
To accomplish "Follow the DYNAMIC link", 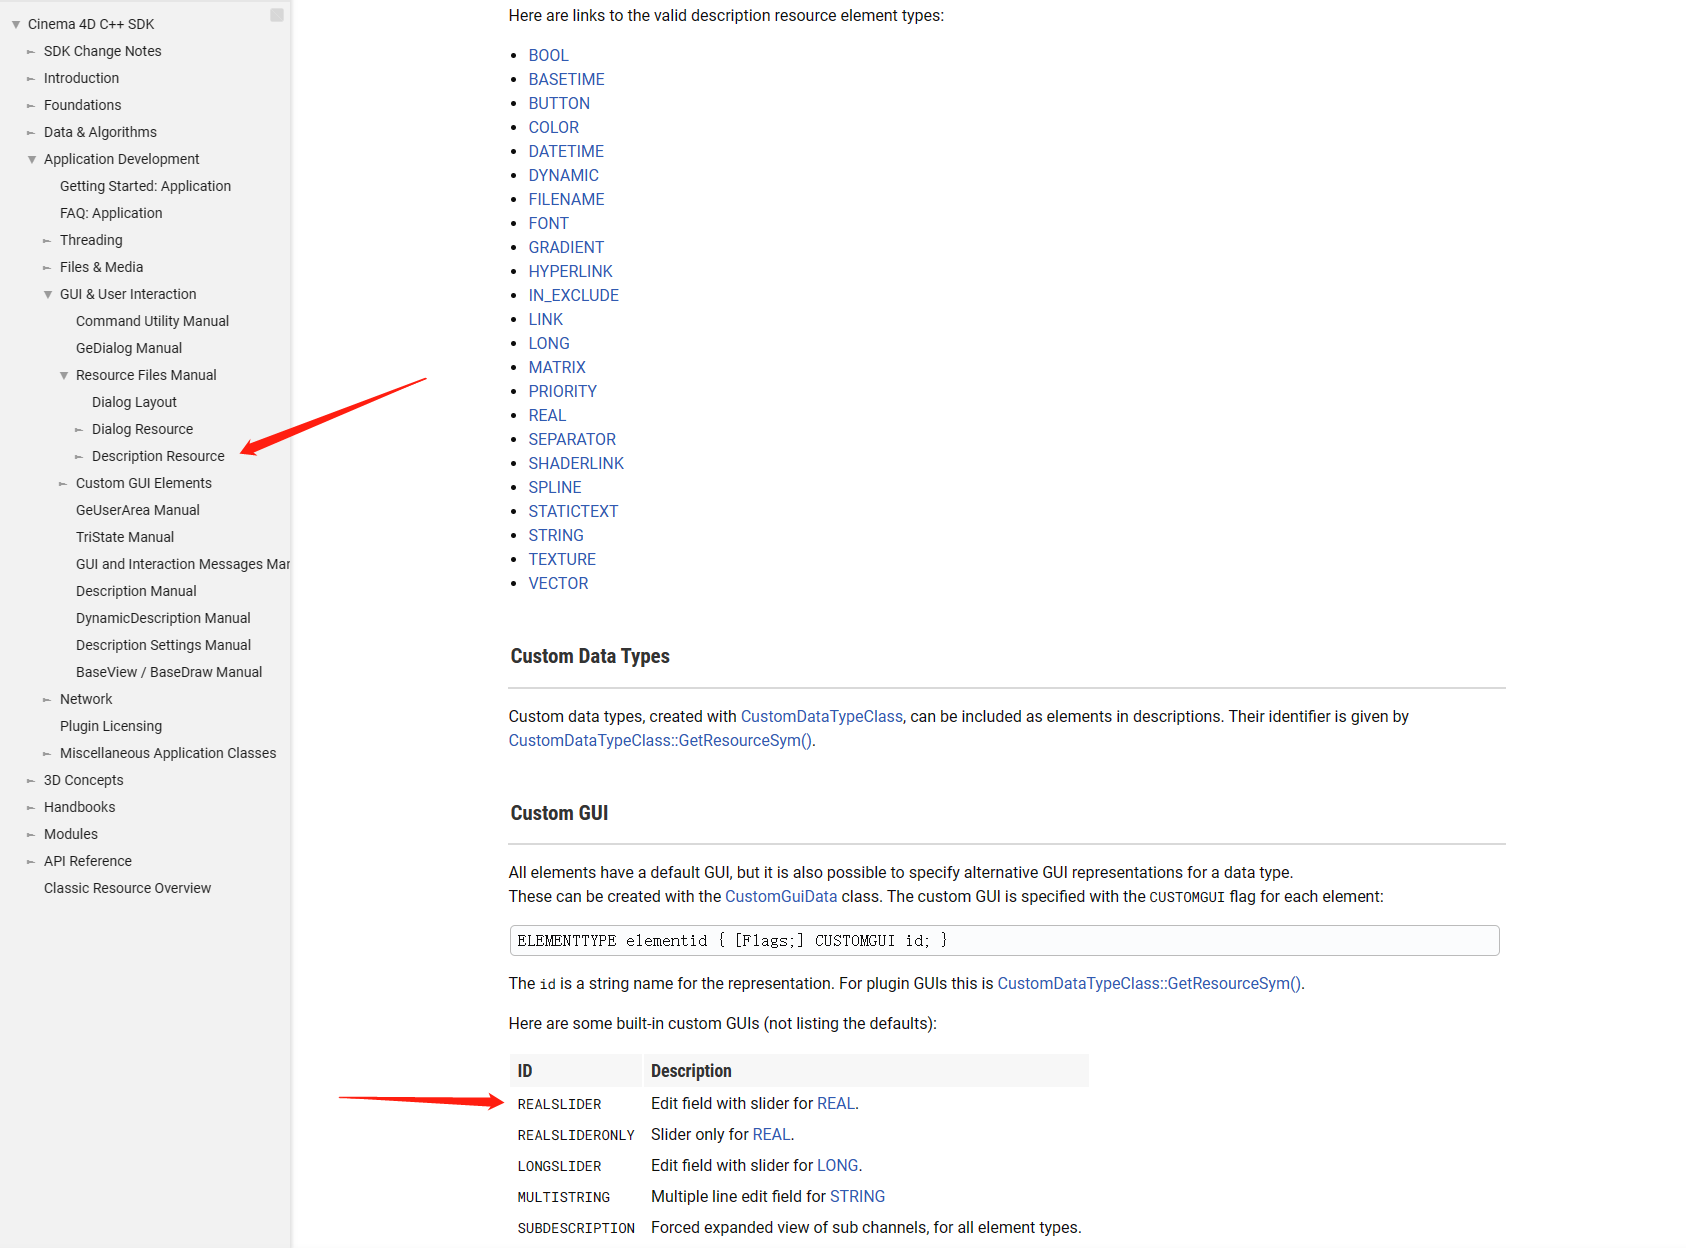I will coord(563,175).
